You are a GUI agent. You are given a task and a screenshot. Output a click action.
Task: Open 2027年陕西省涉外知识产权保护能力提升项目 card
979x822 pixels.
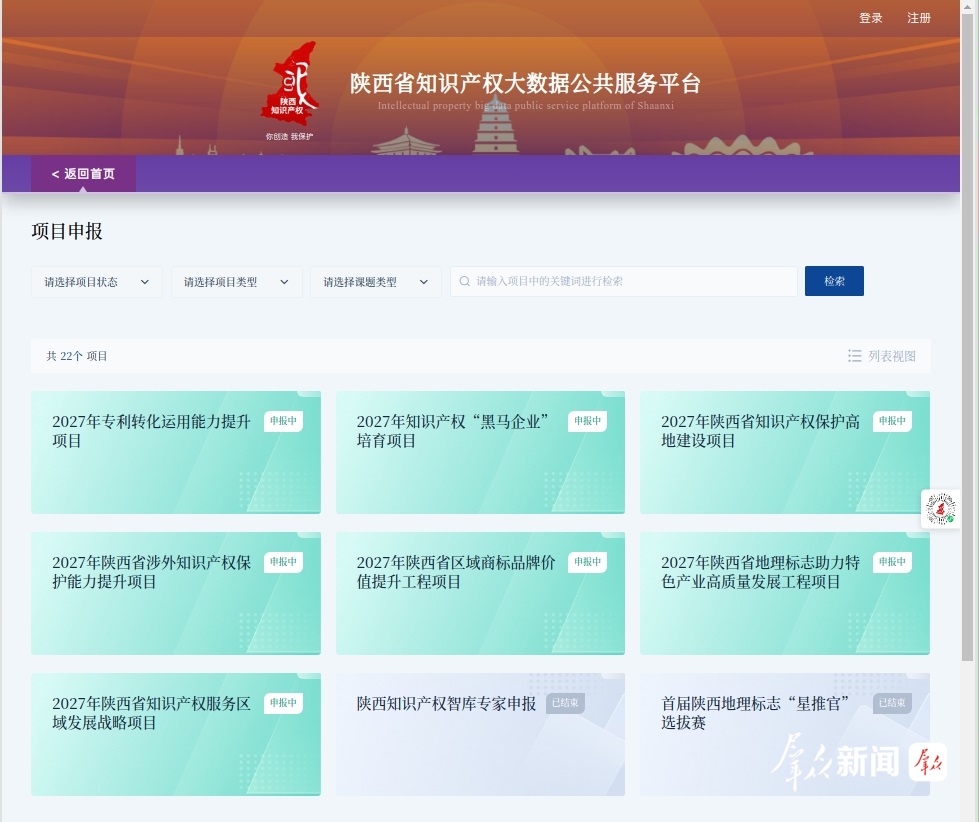176,594
